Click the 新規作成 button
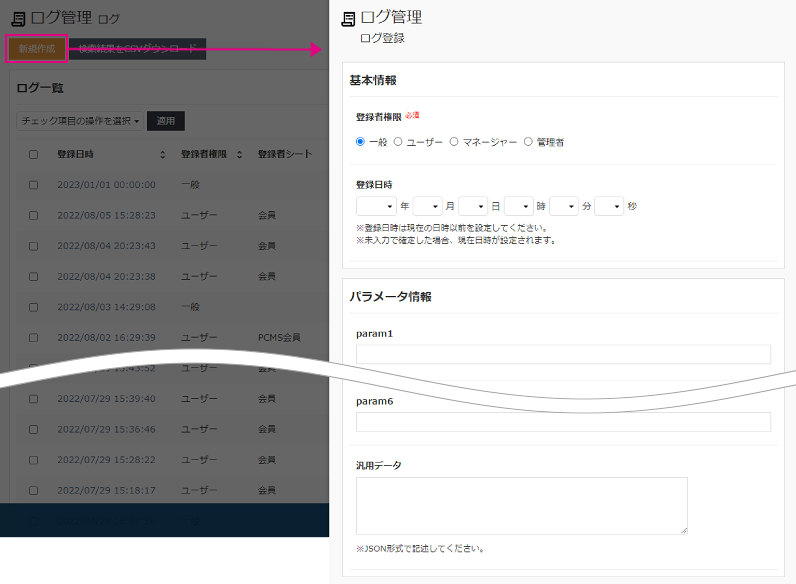 [37, 49]
